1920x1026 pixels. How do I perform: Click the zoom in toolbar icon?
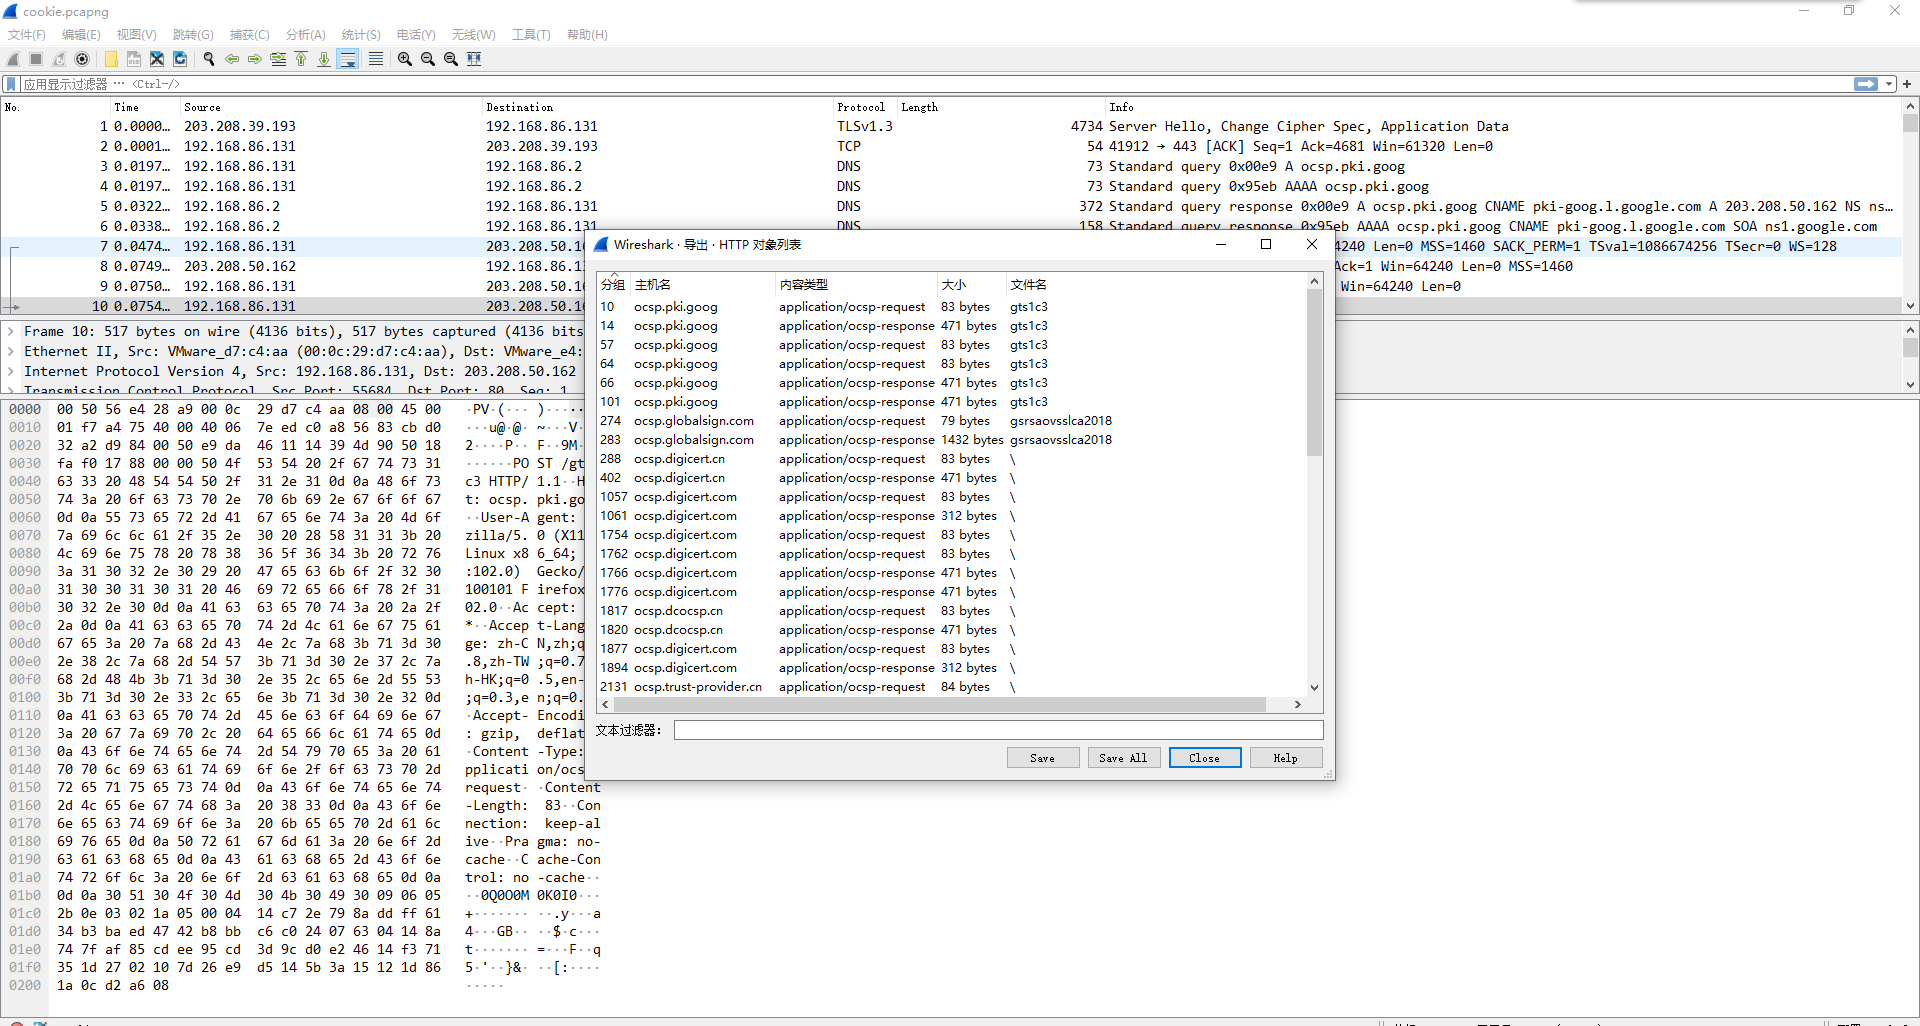tap(405, 59)
